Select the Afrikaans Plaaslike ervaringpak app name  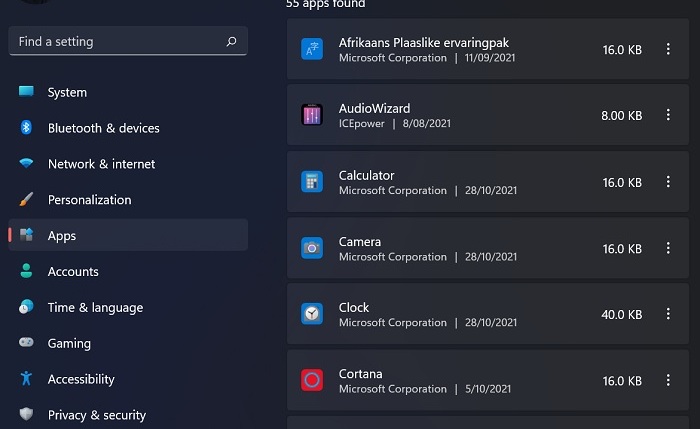pos(424,42)
